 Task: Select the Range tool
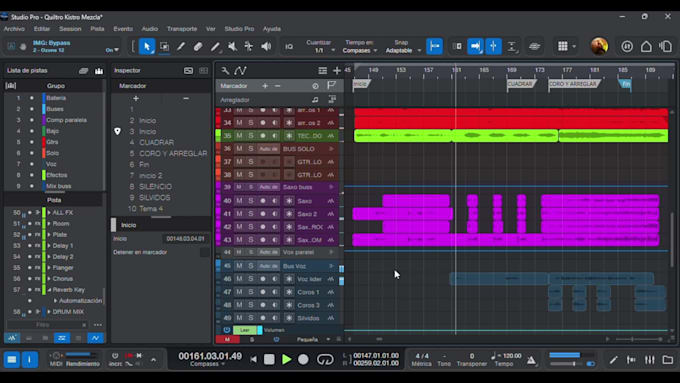164,46
